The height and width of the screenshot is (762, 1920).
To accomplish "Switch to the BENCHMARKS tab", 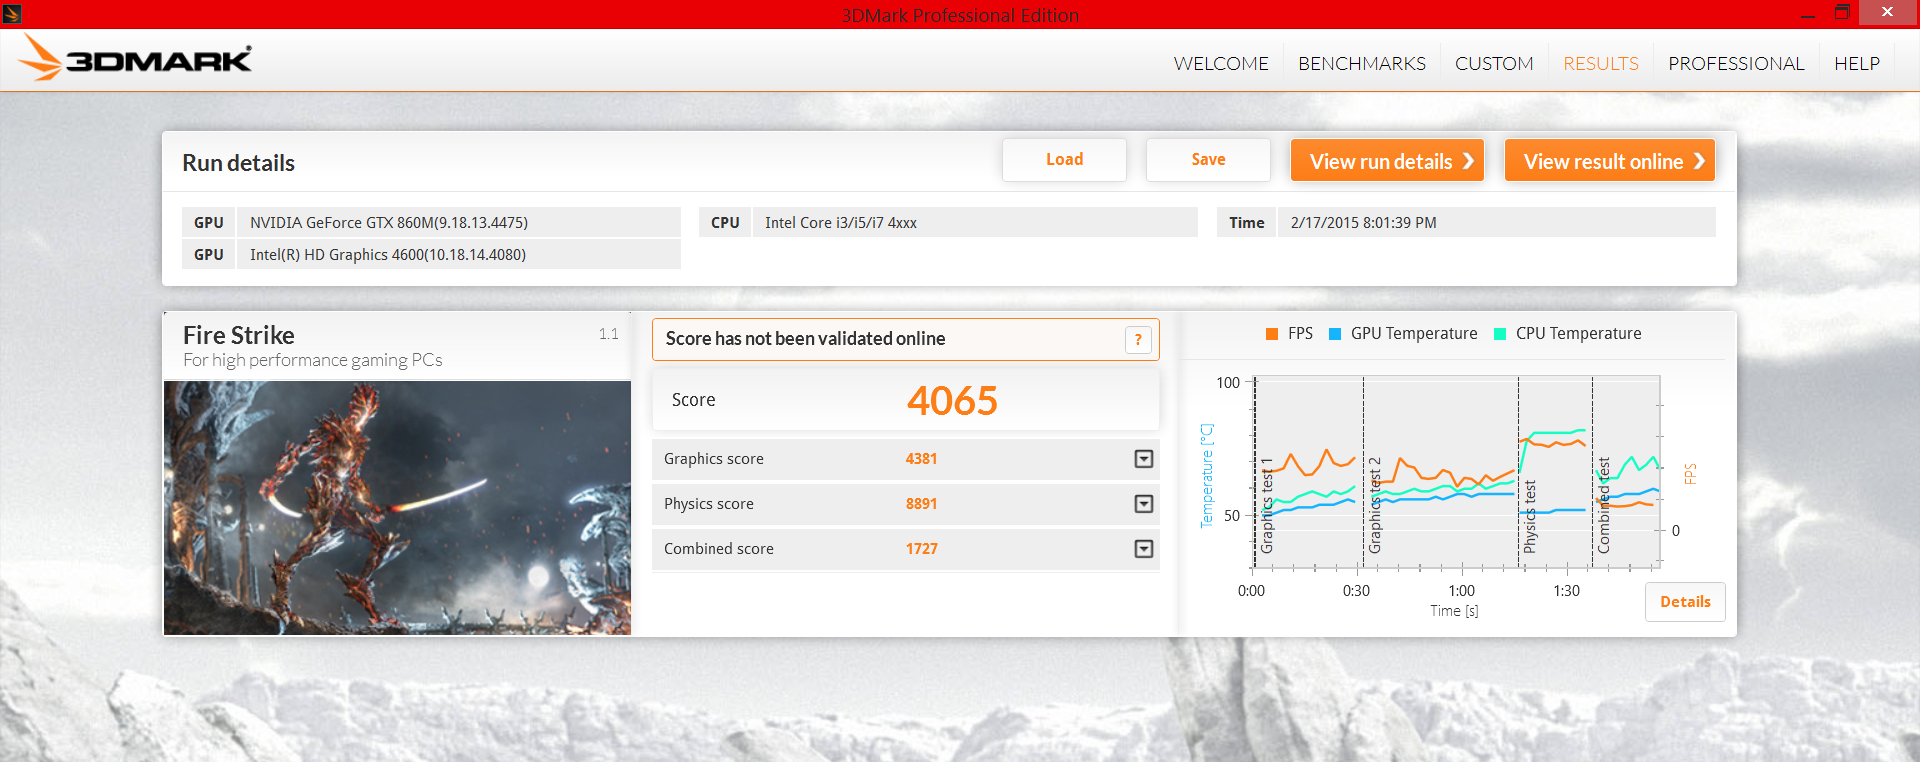I will 1362,63.
